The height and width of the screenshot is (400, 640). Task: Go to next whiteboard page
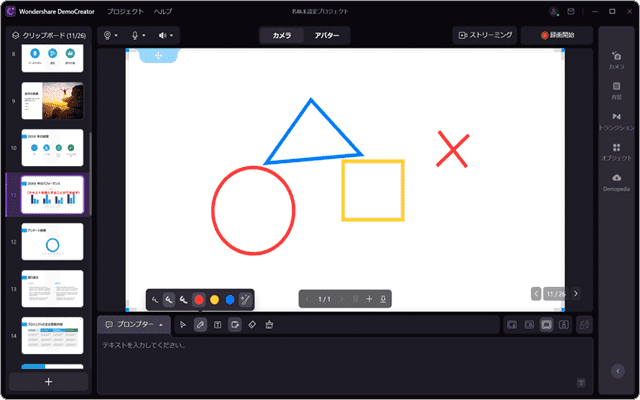342,299
